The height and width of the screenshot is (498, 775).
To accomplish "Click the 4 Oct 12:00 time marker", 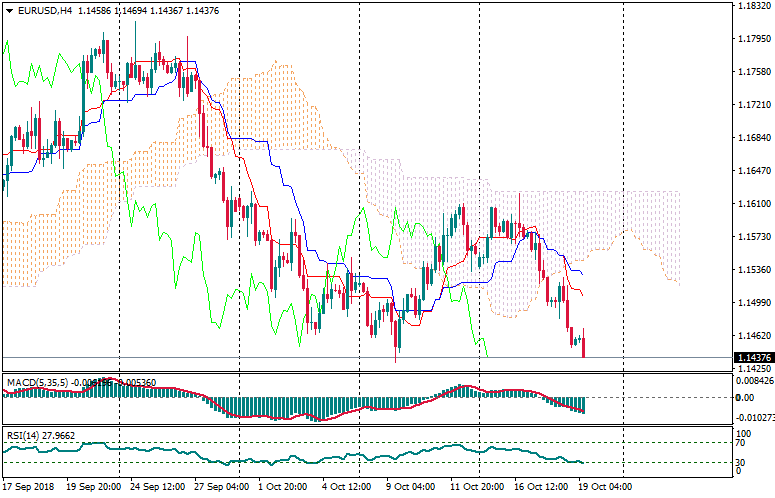I will point(348,487).
